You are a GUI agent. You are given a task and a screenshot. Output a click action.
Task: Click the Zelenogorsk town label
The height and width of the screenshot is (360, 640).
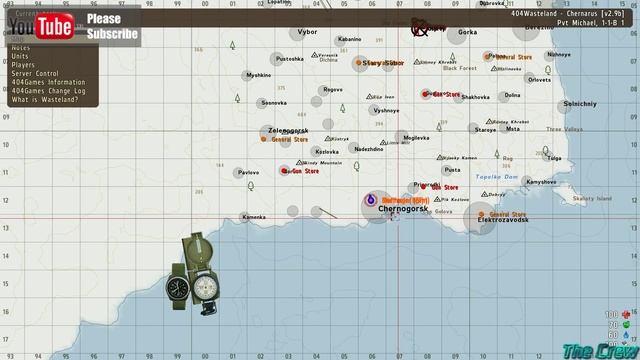[x=288, y=131]
